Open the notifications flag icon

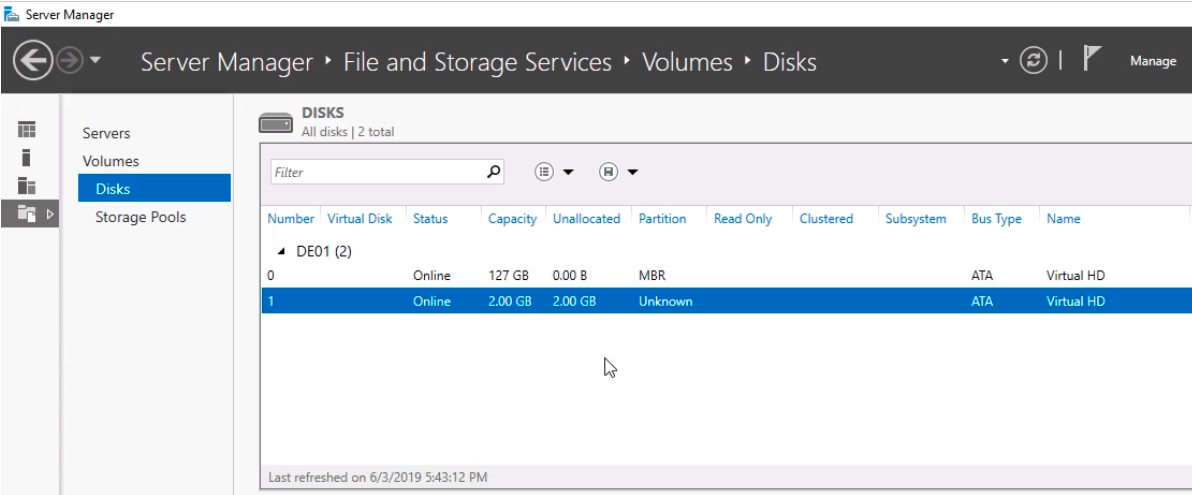pos(1092,60)
